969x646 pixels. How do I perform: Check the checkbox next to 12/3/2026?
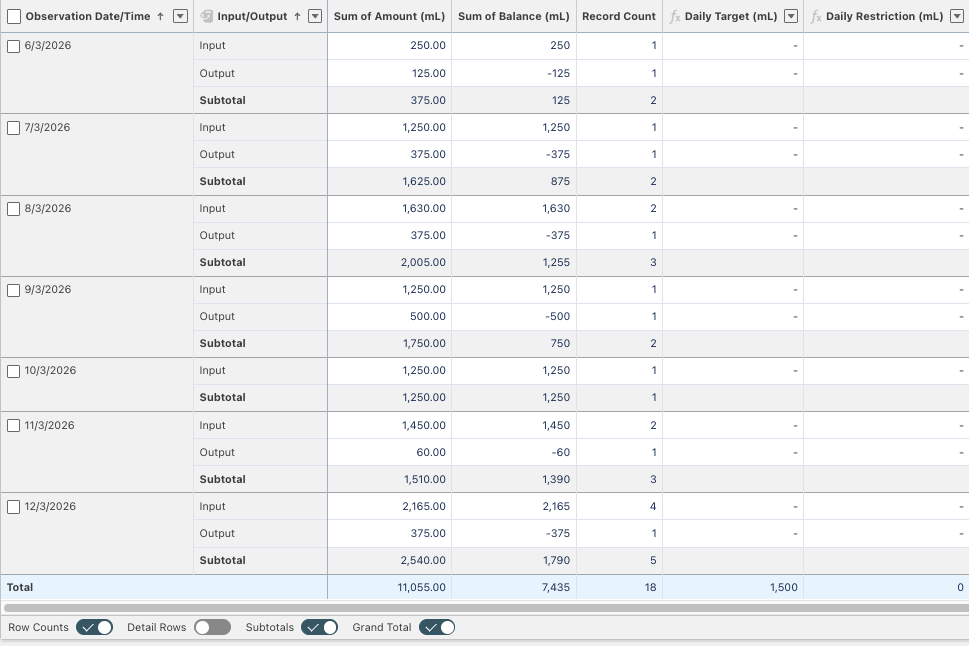[13, 506]
